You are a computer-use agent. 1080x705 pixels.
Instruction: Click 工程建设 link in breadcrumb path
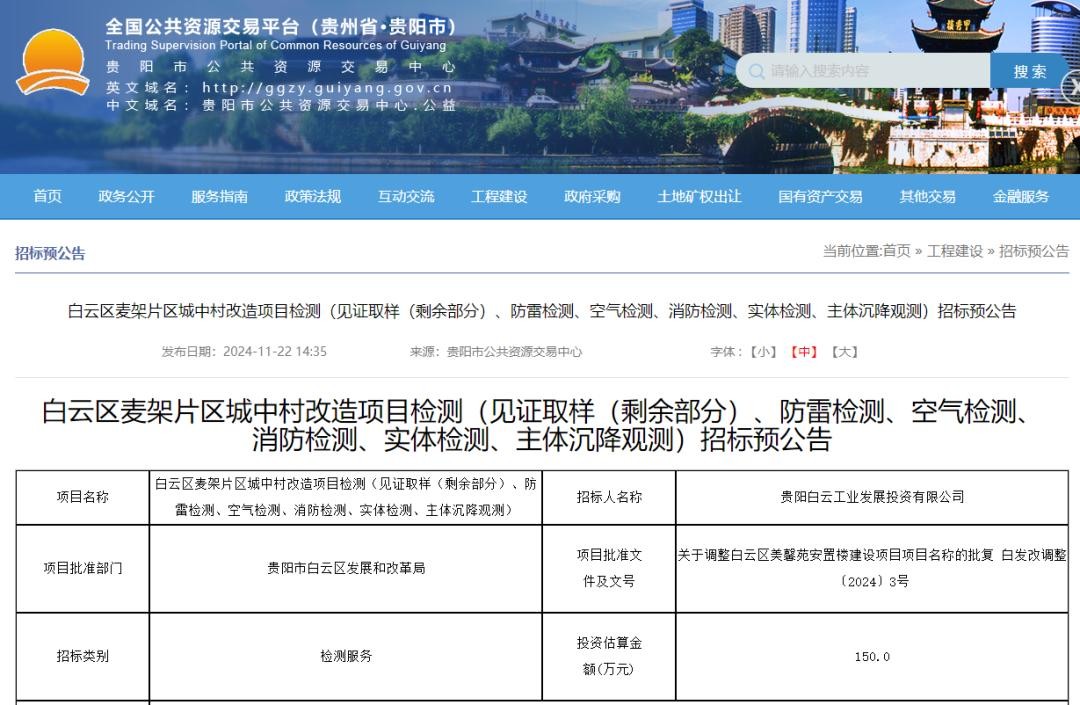[x=954, y=252]
